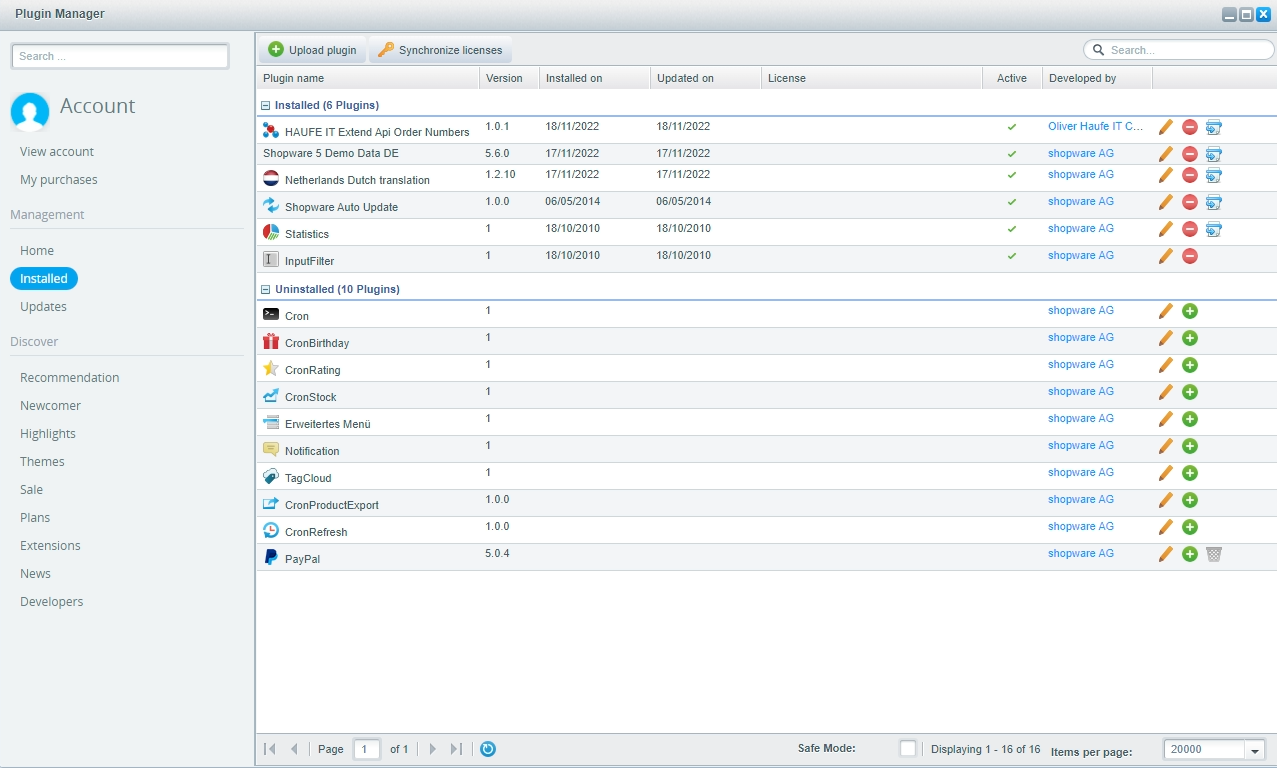This screenshot has width=1277, height=768.
Task: Sort by Installed on column header
Action: click(595, 78)
